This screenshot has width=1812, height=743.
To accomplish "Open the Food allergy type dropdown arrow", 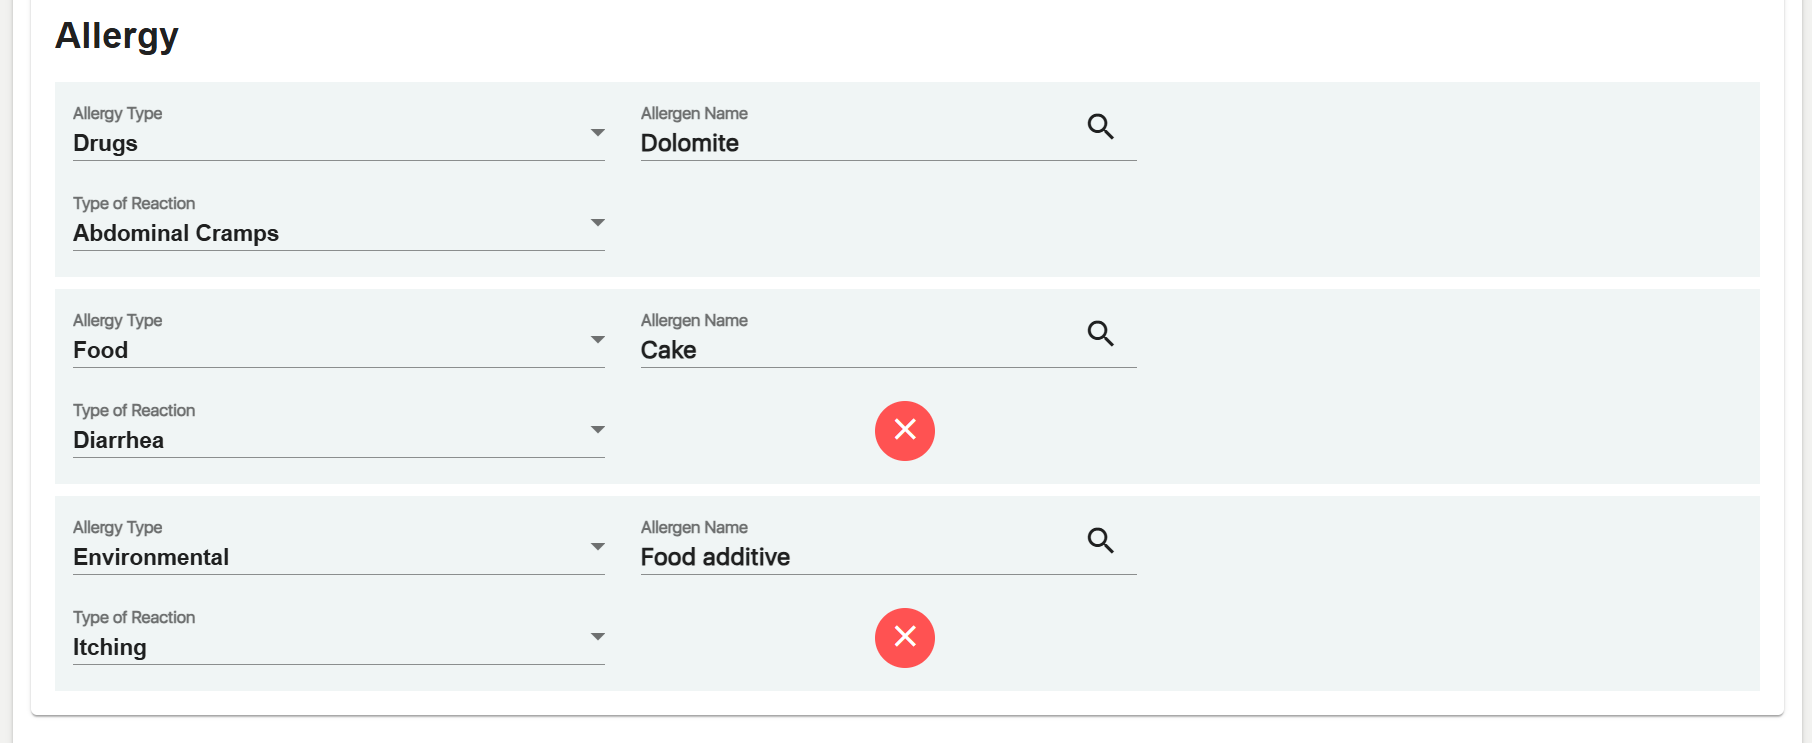I will (x=597, y=340).
